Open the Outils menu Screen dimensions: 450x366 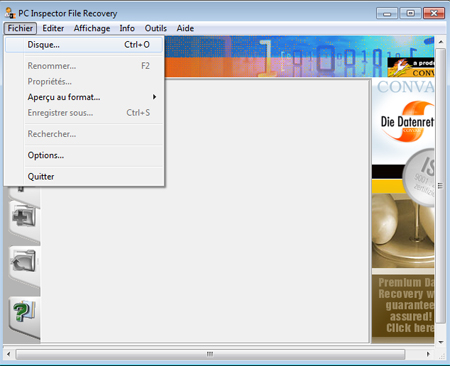pyautogui.click(x=156, y=28)
